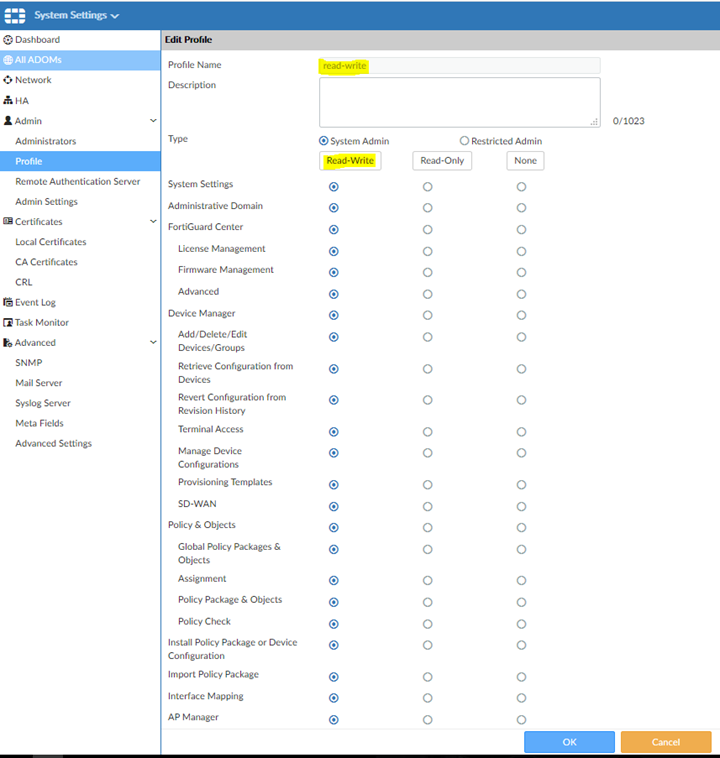
Task: Click the Event Log icon in sidebar
Action: coord(8,302)
